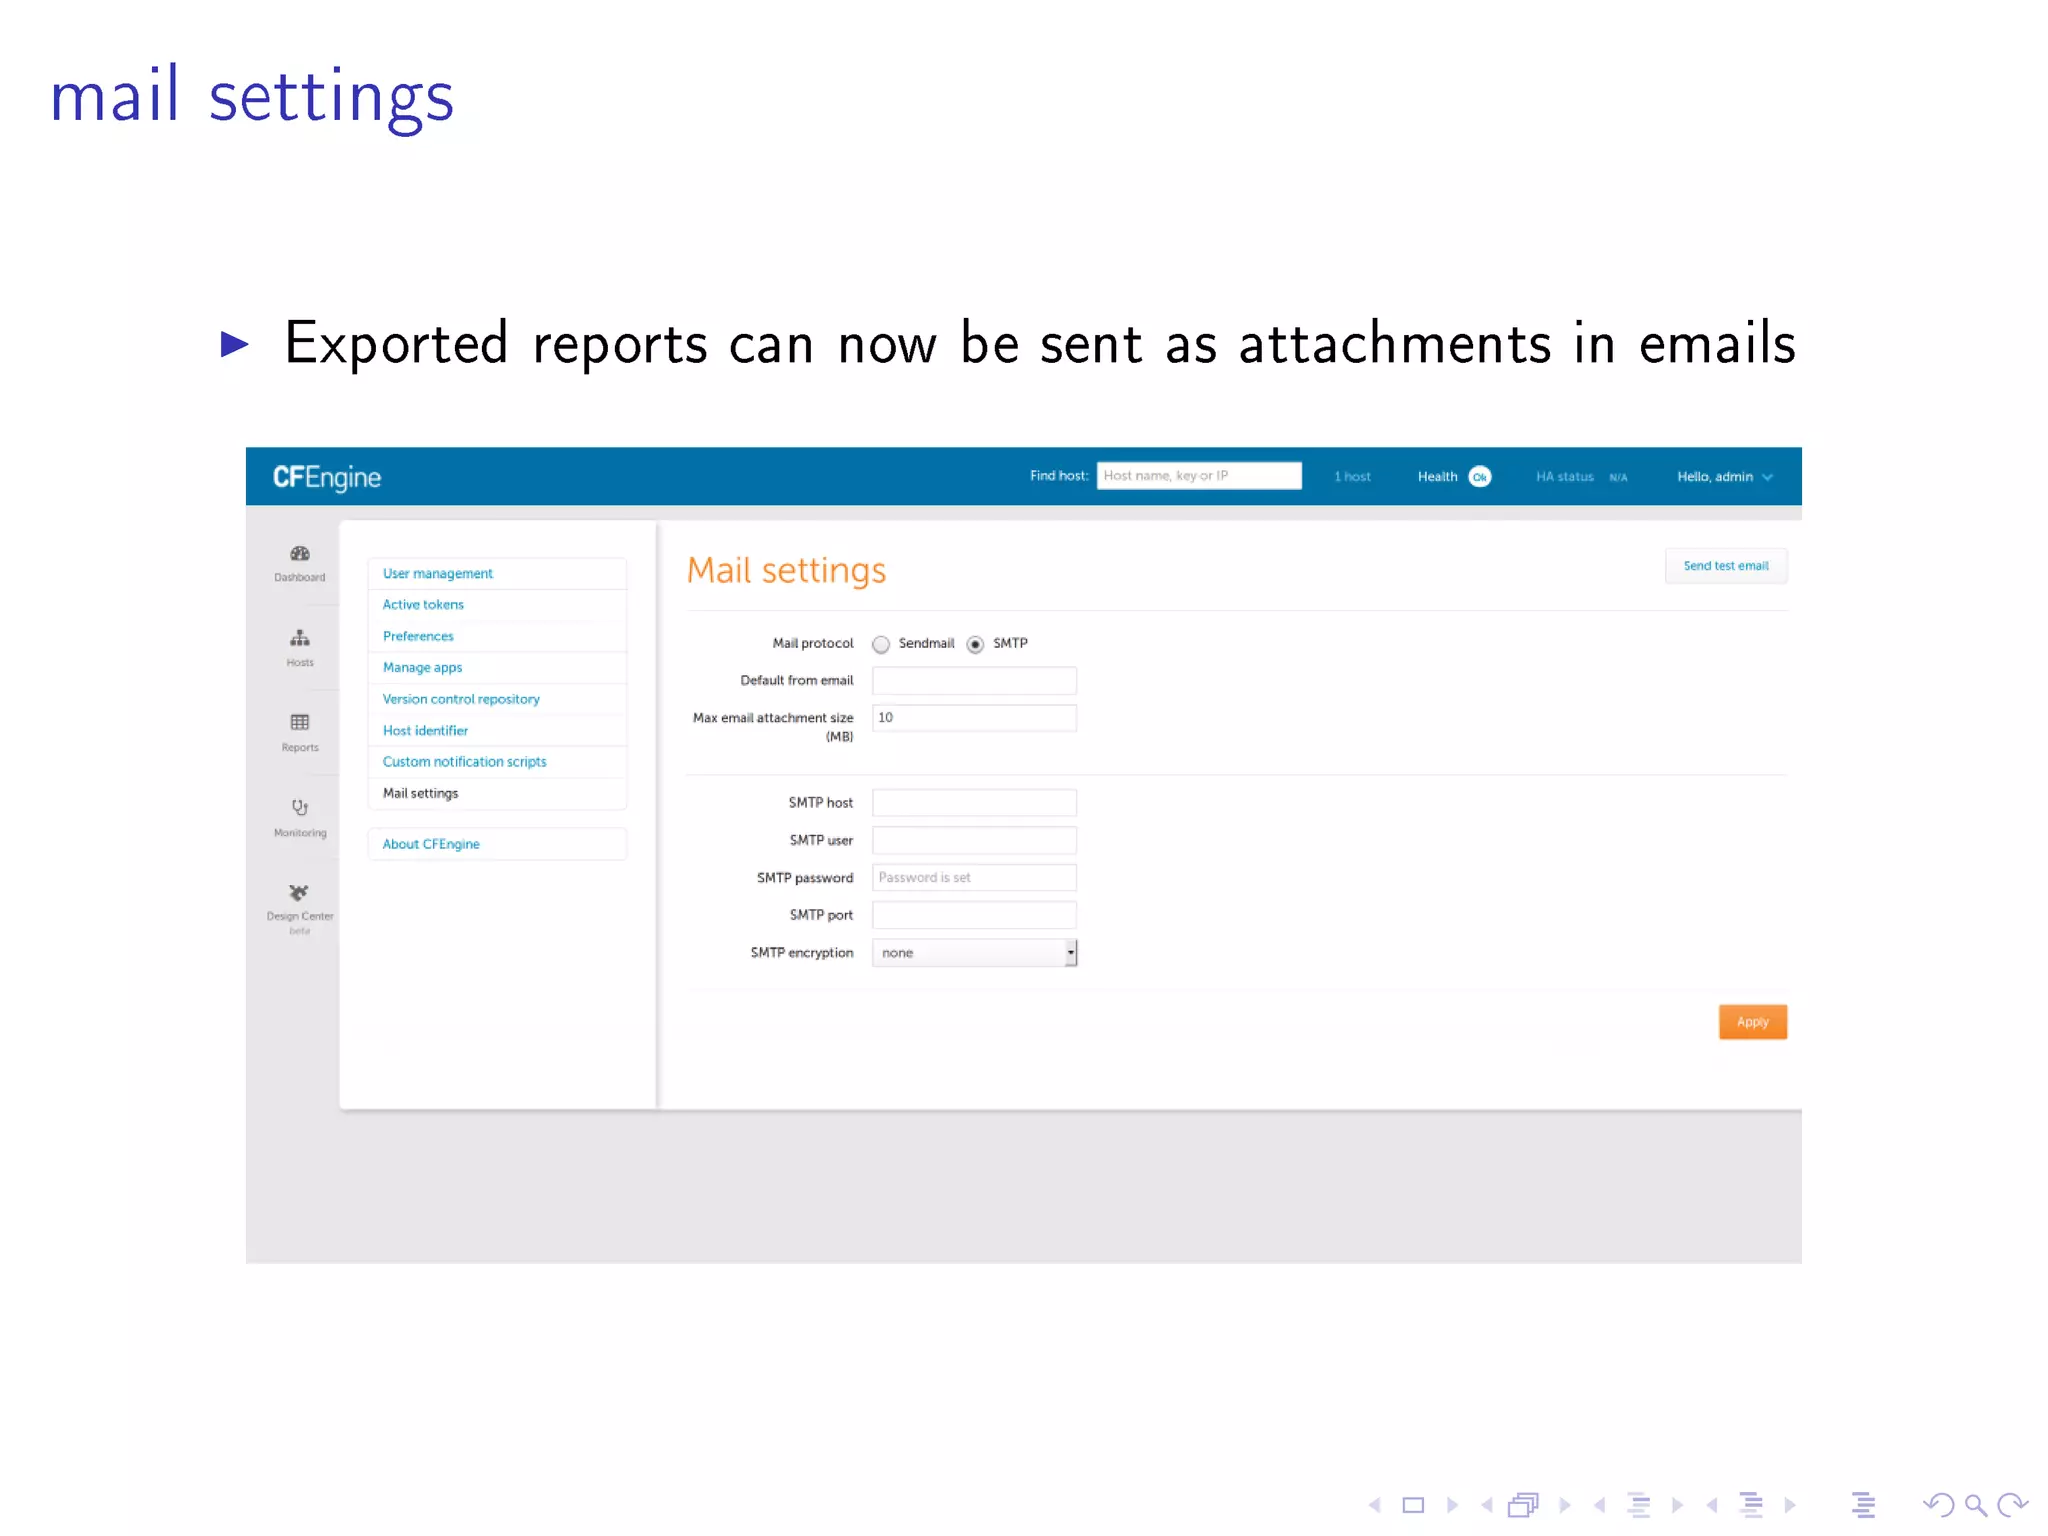
Task: Focus the SMTP port field
Action: tap(974, 915)
